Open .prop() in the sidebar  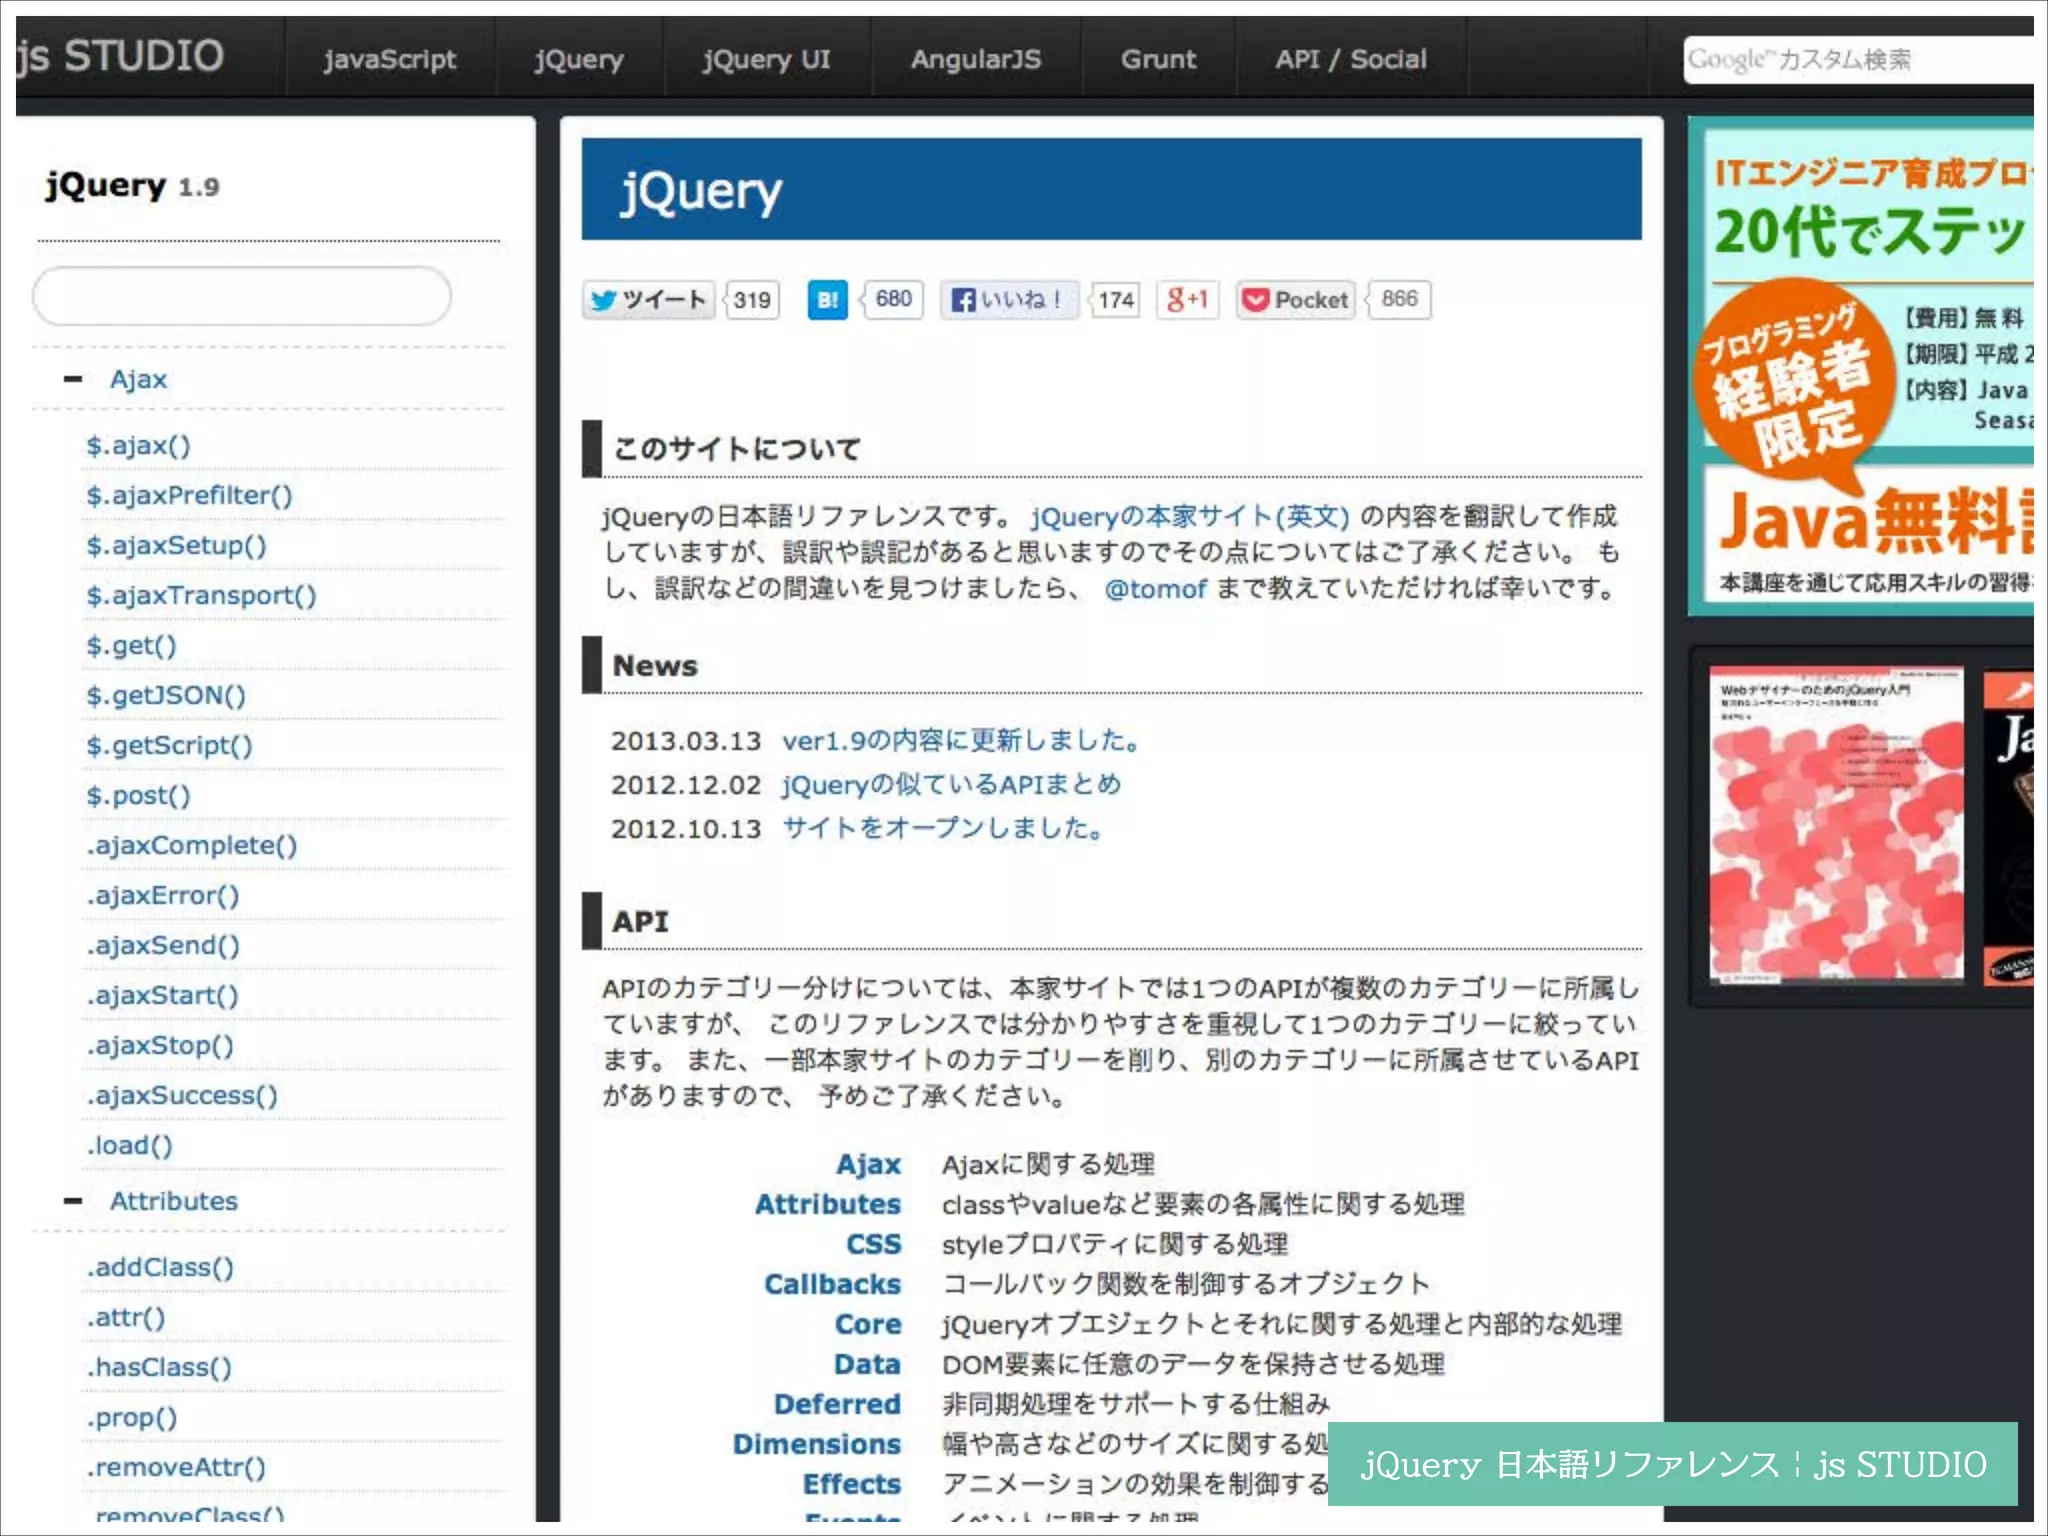tap(132, 1418)
